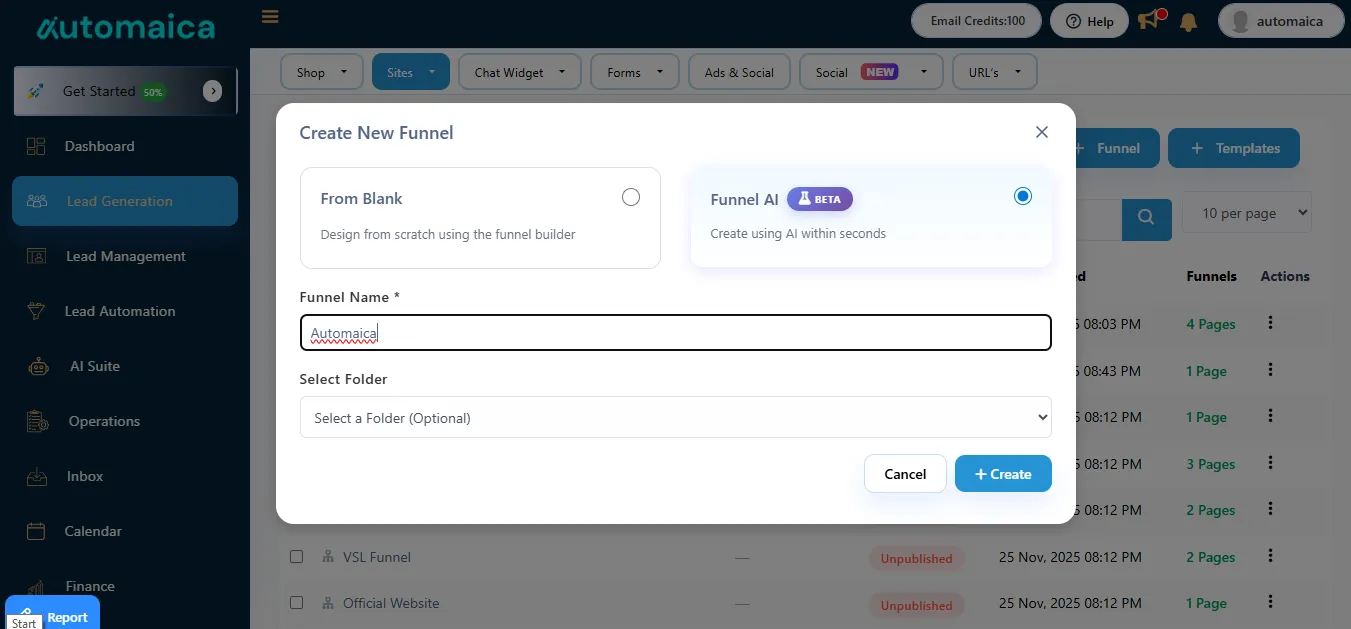Click the megaphone announcements icon
Screen dimensions: 1351x629
coord(1150,20)
